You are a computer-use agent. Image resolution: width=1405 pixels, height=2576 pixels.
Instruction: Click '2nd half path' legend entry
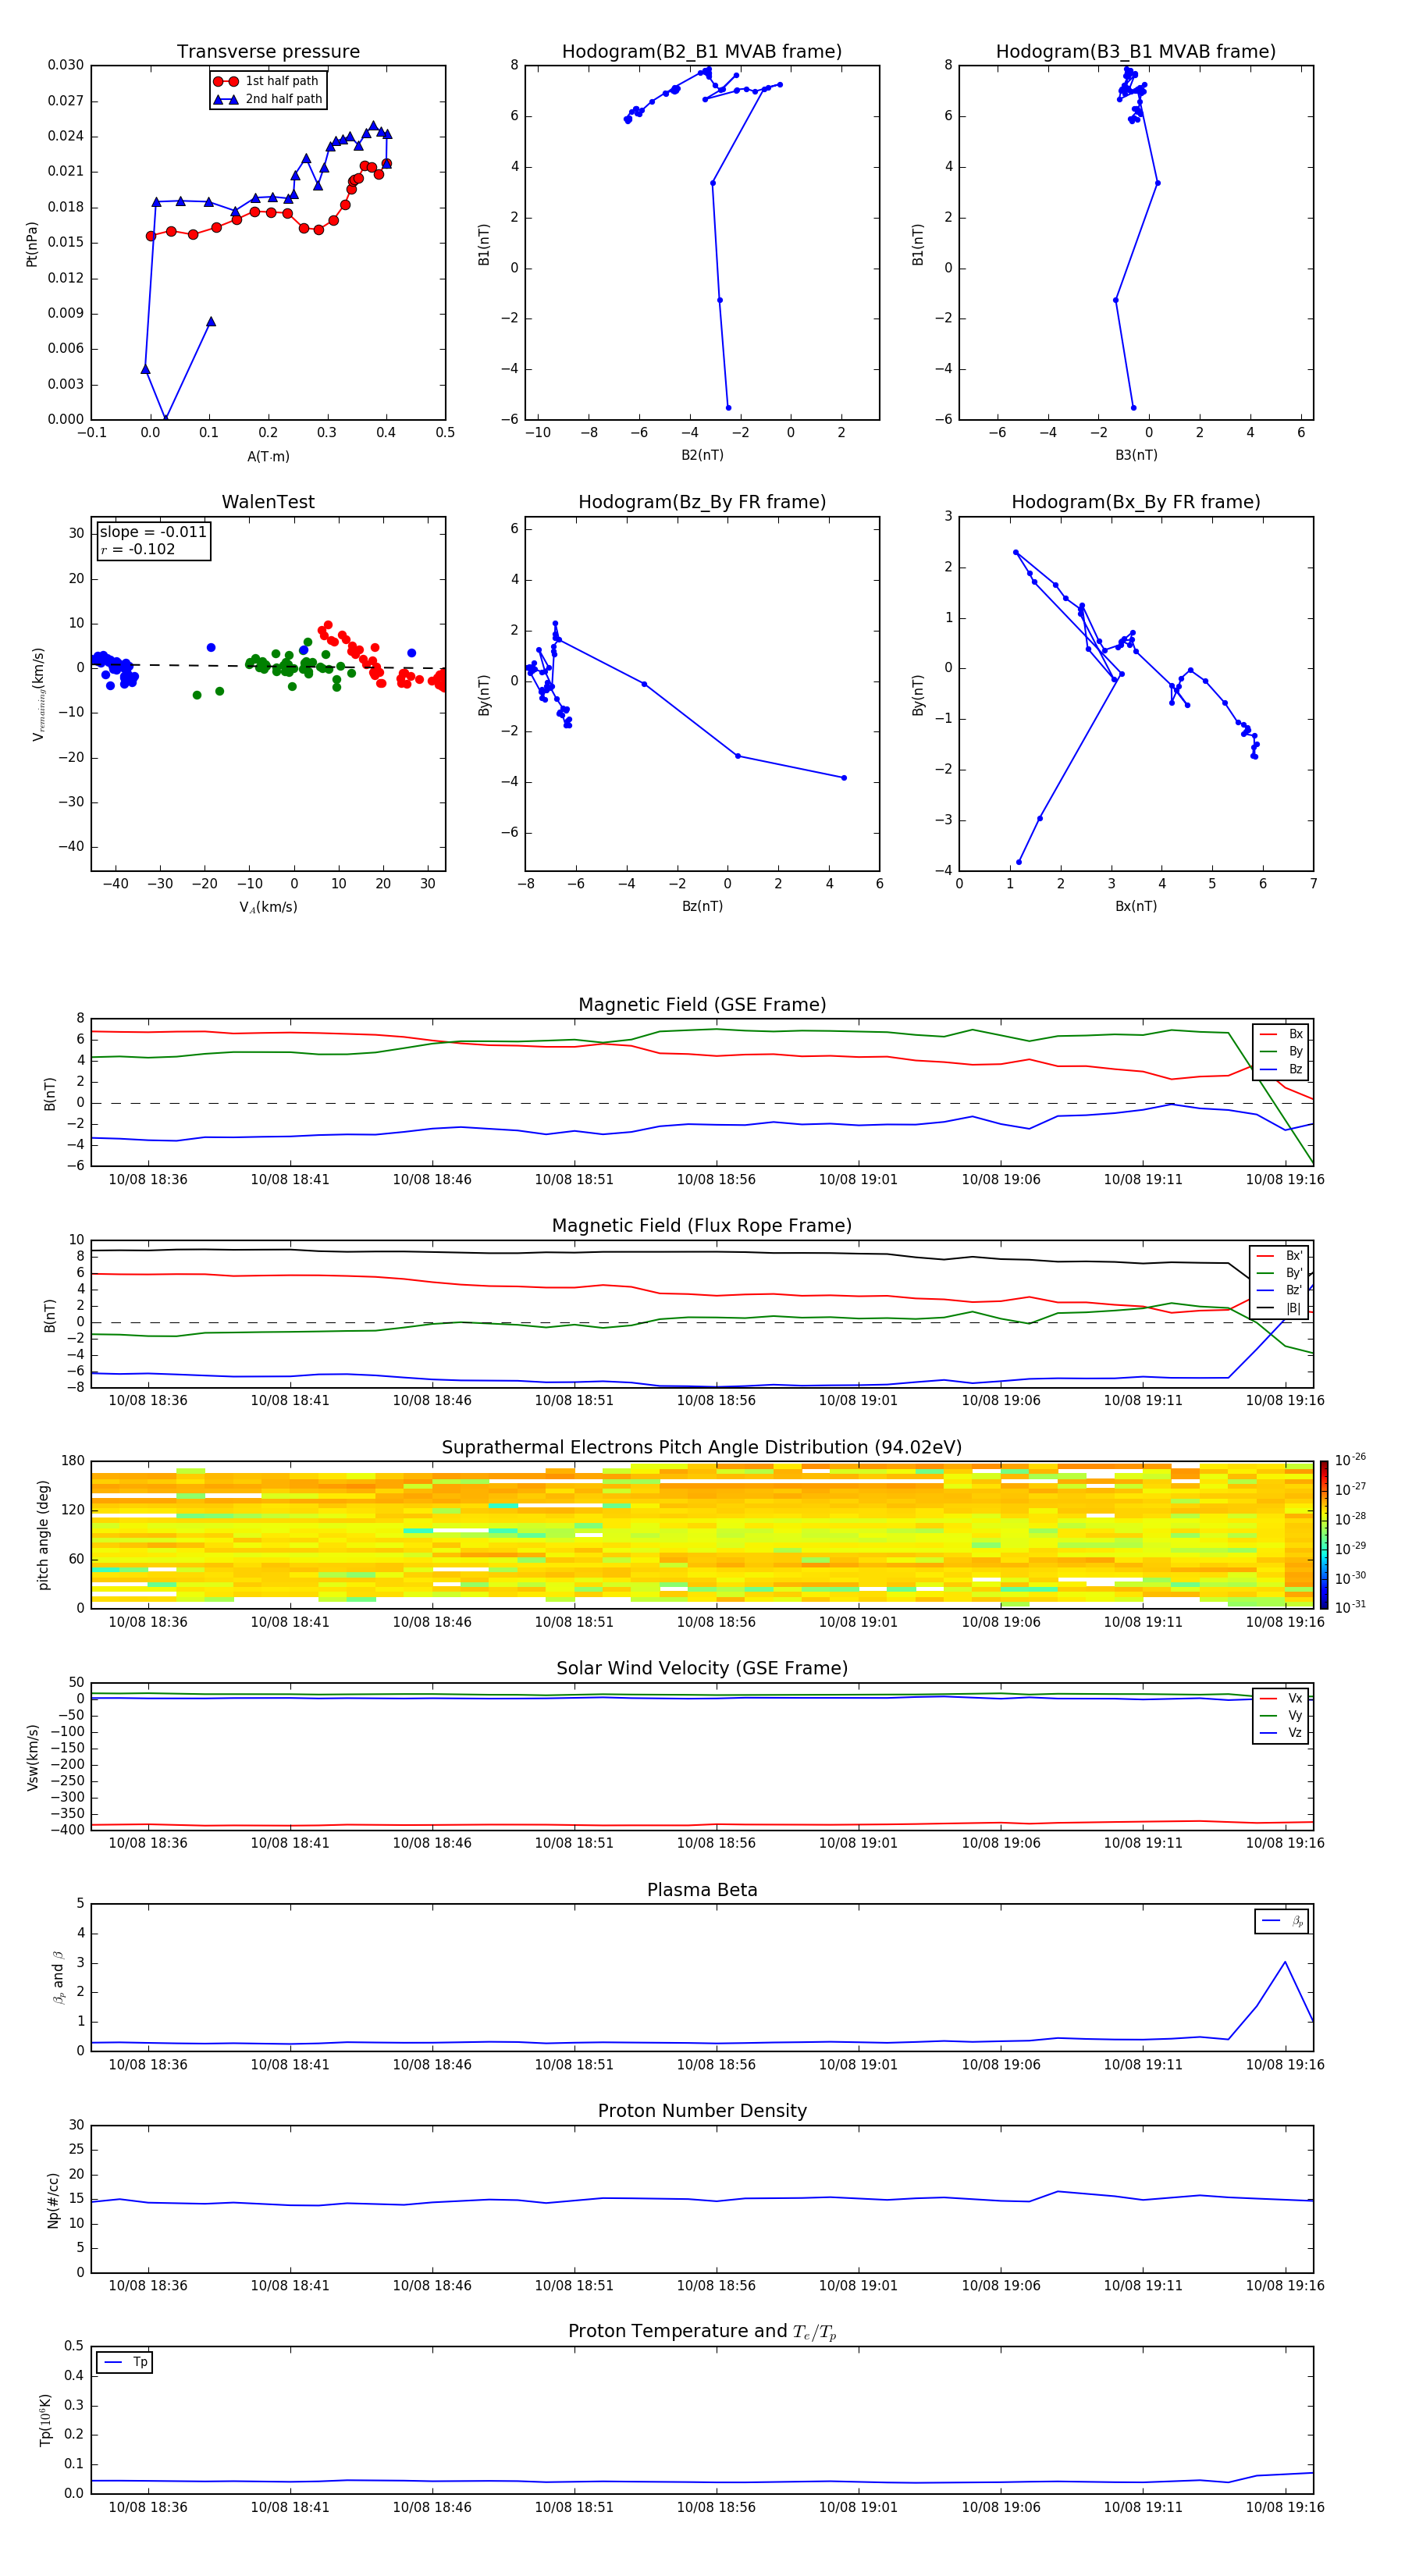coord(267,99)
